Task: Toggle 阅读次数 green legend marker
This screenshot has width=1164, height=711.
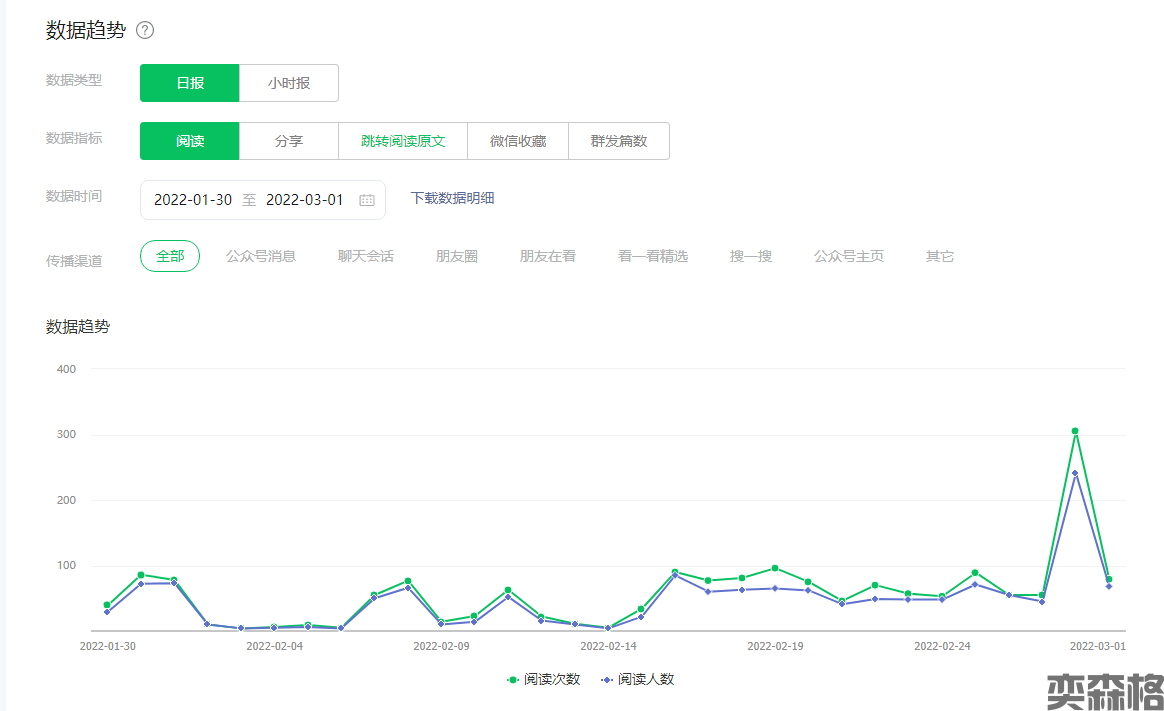Action: (513, 679)
